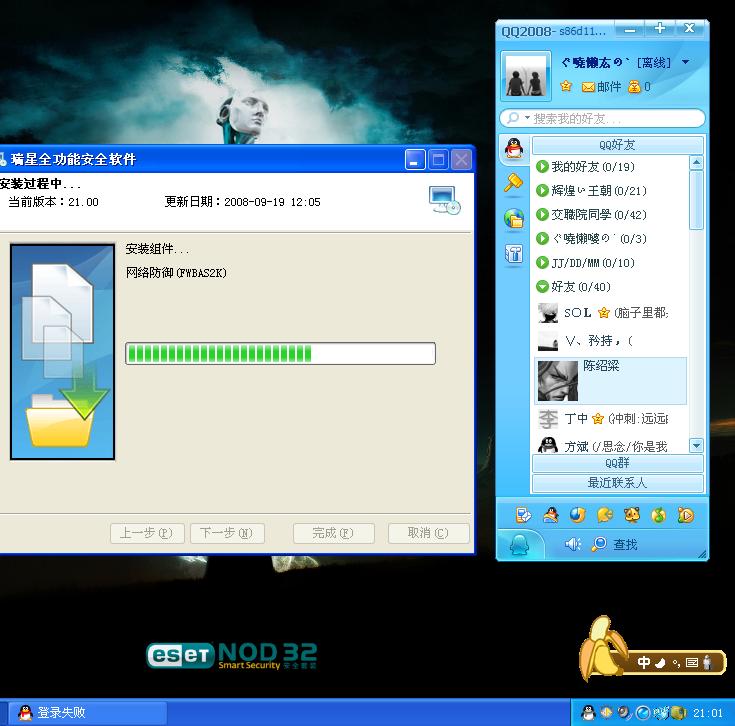Screen dimensions: 735x726
Task: Open the online status dropdown arrow beside 离线
Action: (685, 62)
